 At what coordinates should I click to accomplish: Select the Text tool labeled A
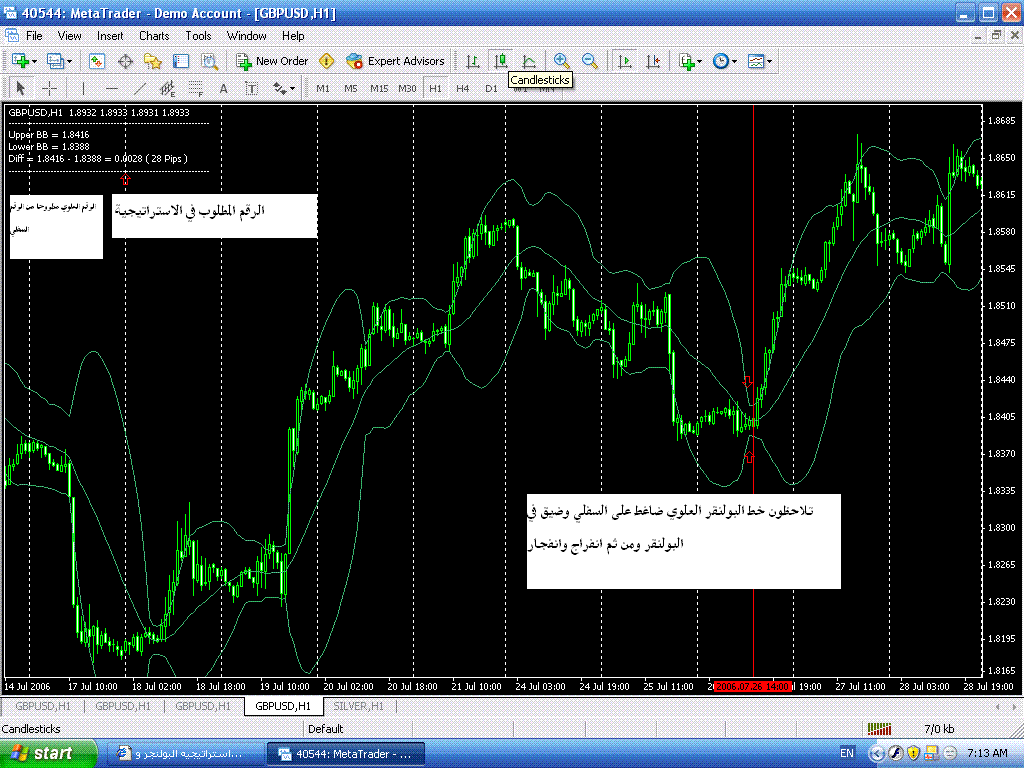tap(223, 88)
